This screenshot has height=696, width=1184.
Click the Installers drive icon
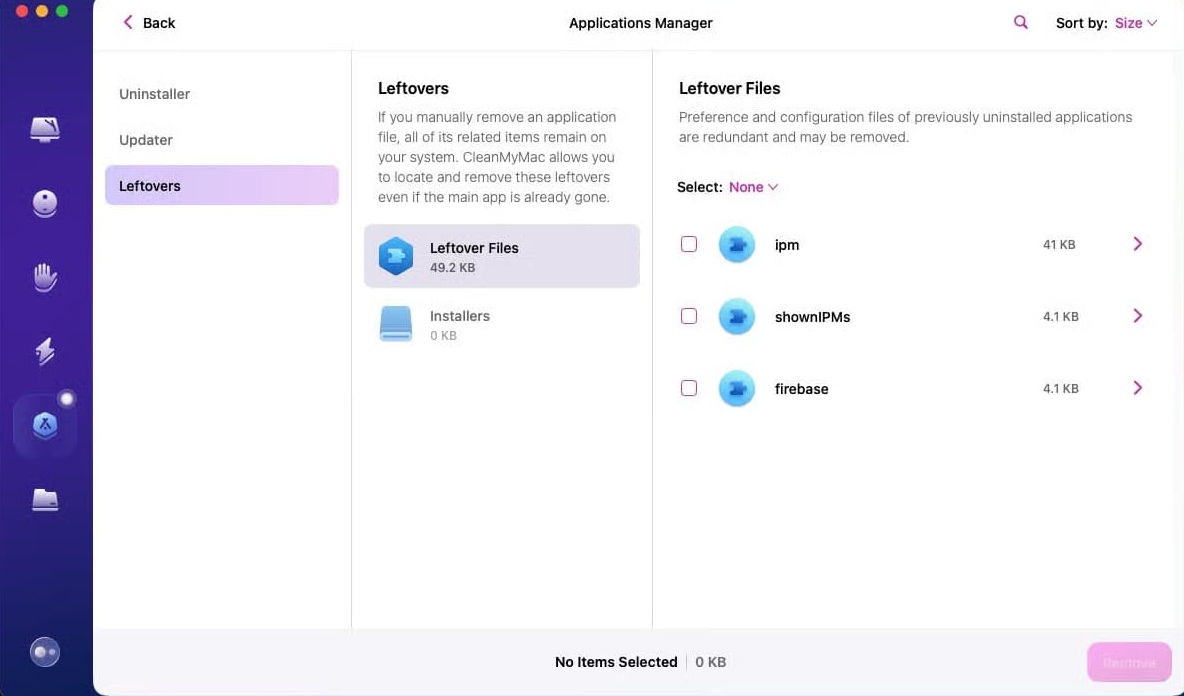[396, 324]
